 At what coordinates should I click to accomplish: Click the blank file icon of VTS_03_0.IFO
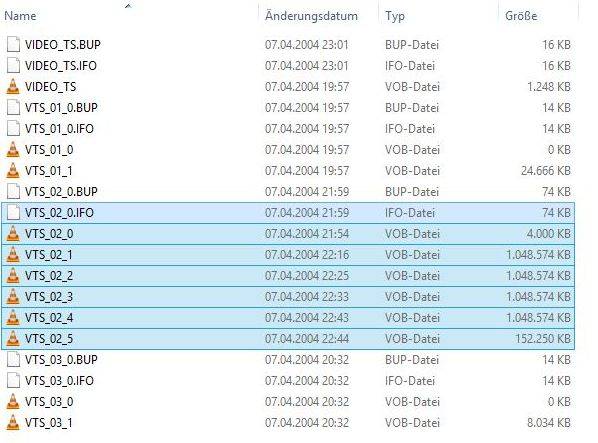[13, 380]
